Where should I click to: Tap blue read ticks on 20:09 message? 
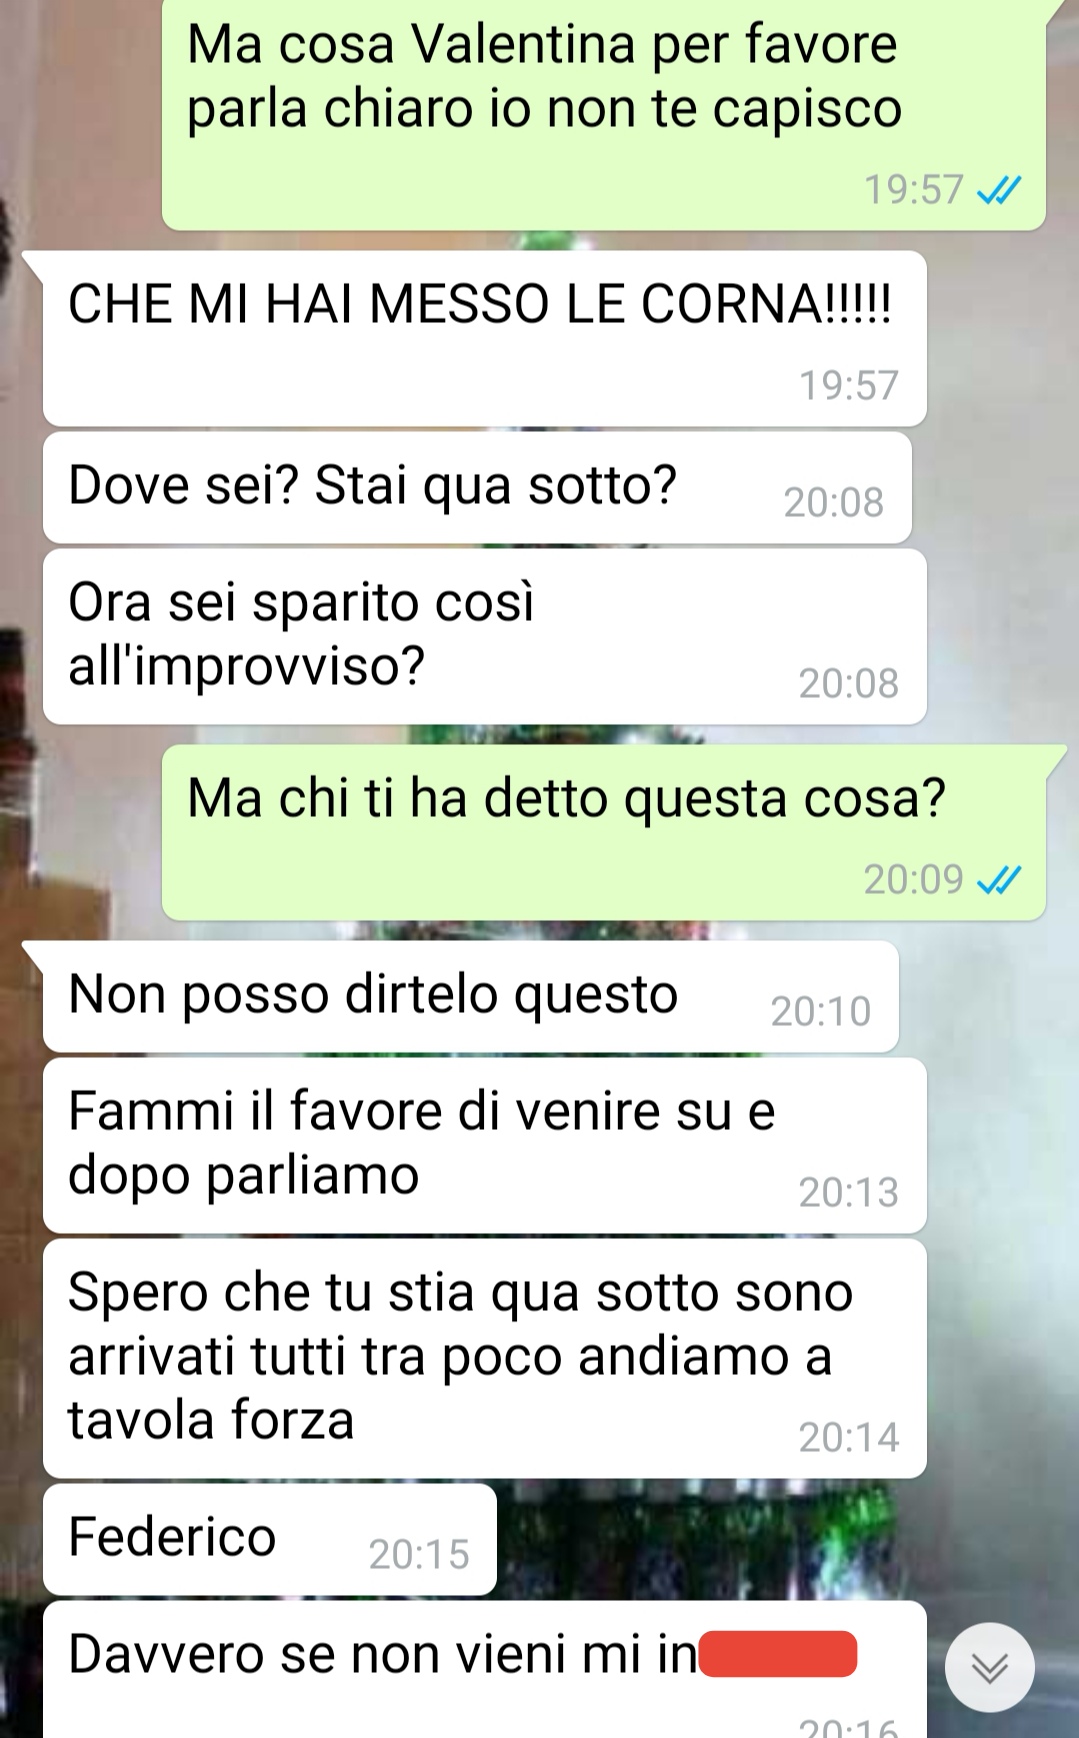(999, 880)
